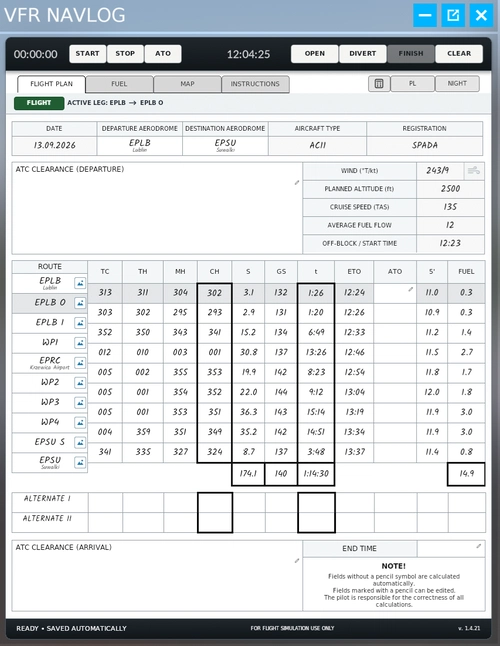Switch to the INSTRUCTIONS tab
The width and height of the screenshot is (500, 646).
tap(255, 84)
